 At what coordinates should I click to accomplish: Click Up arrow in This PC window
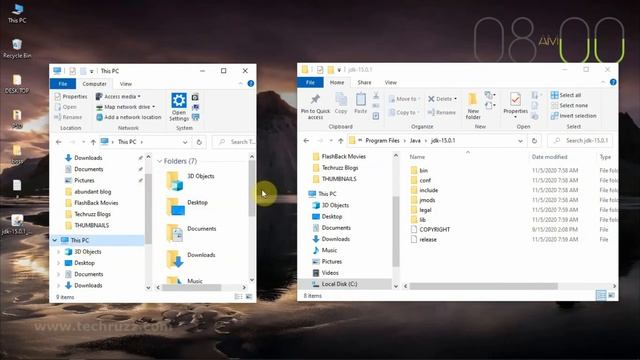coord(93,142)
